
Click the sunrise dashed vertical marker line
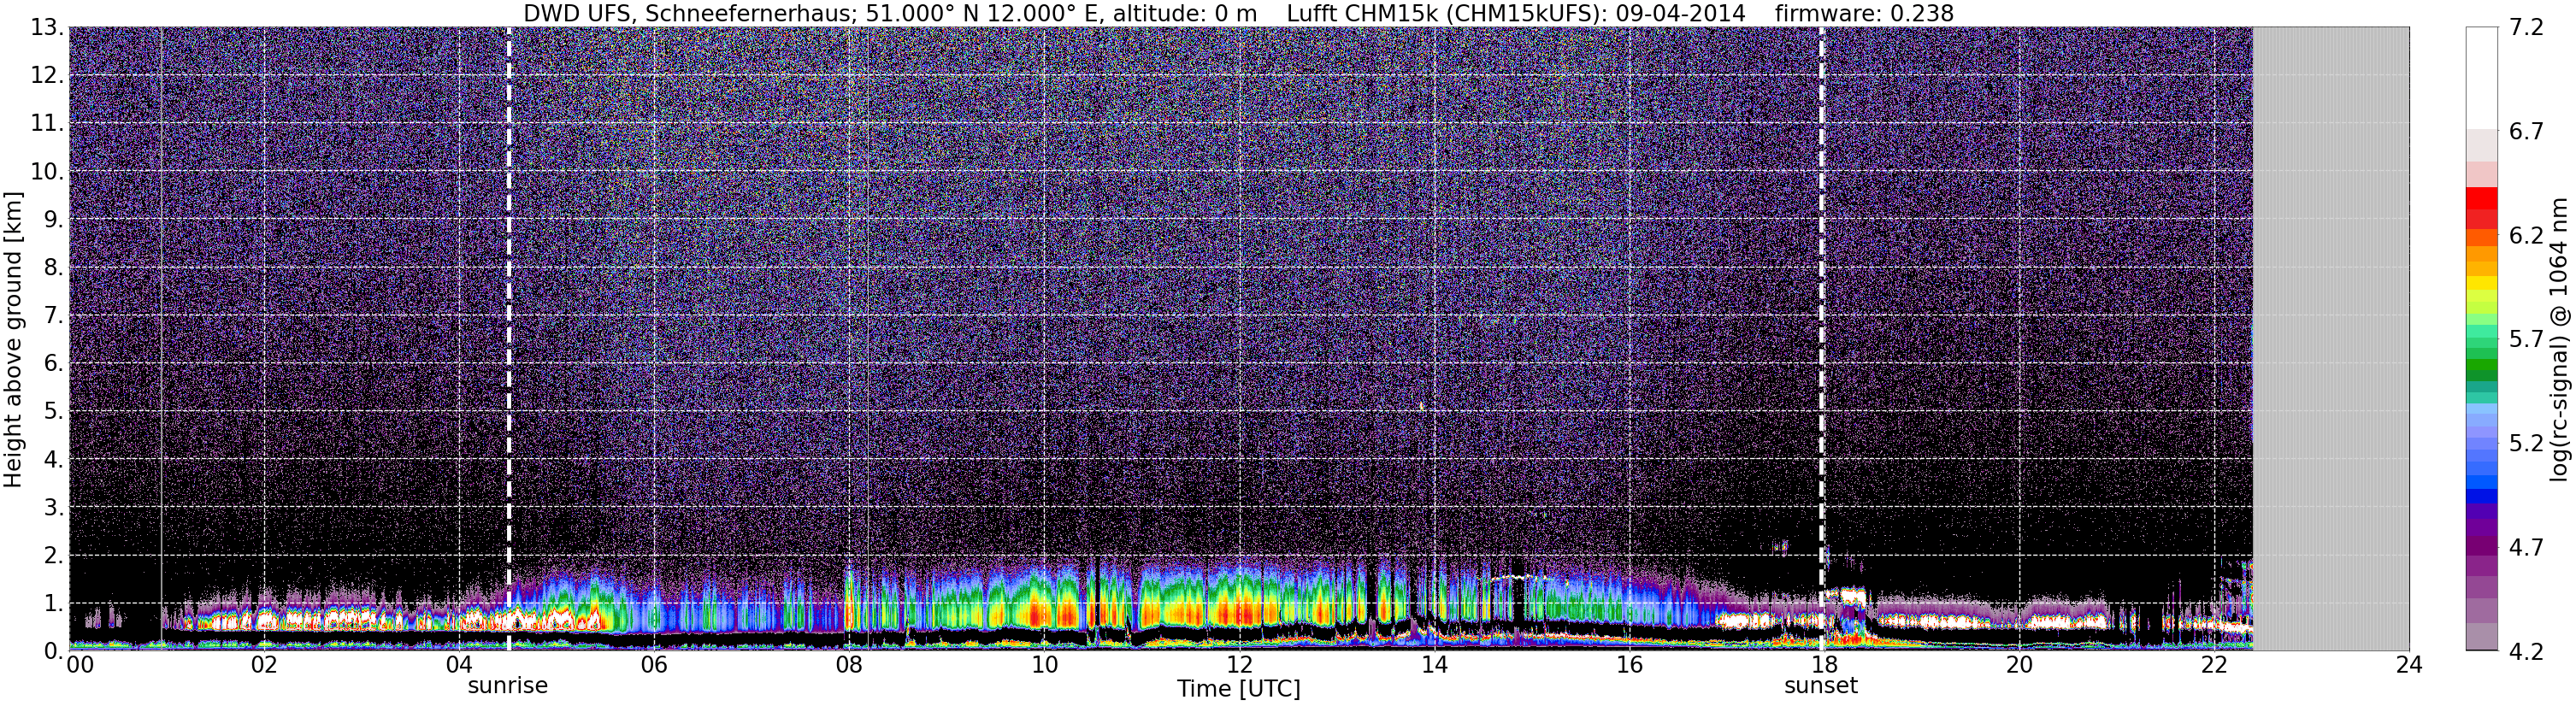509,340
